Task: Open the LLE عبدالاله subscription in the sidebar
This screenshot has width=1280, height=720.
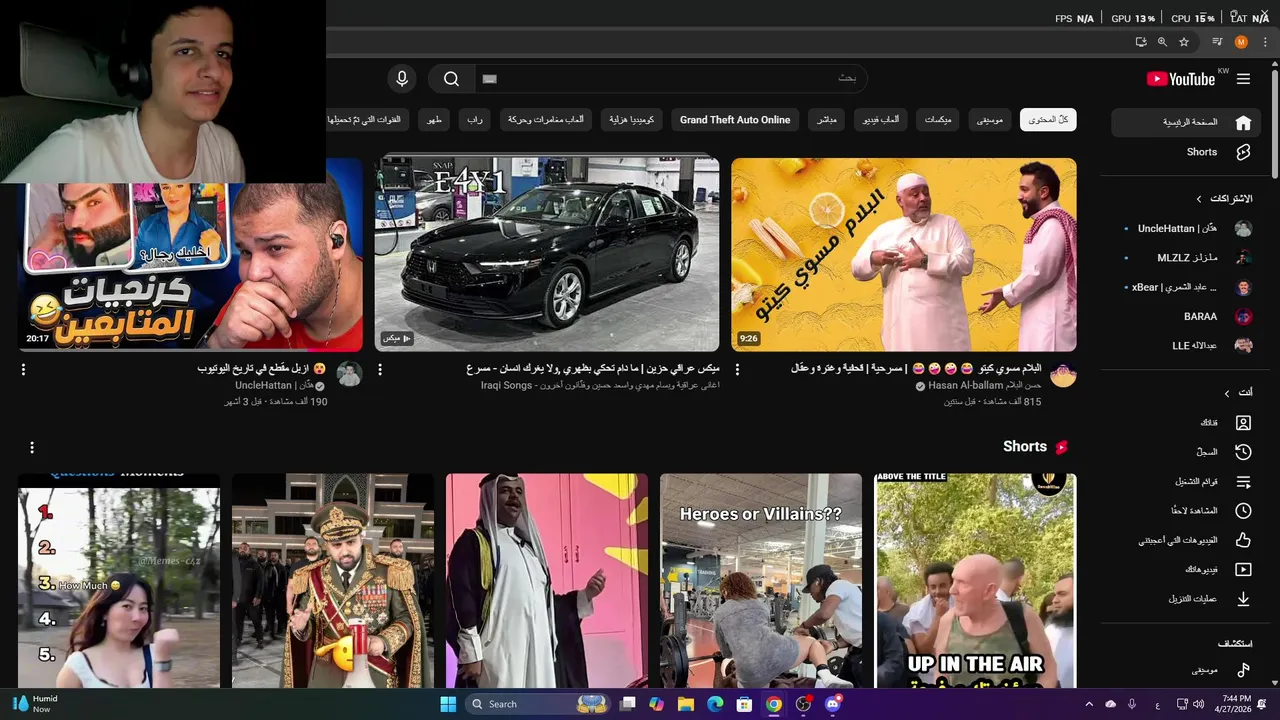Action: tap(1186, 345)
